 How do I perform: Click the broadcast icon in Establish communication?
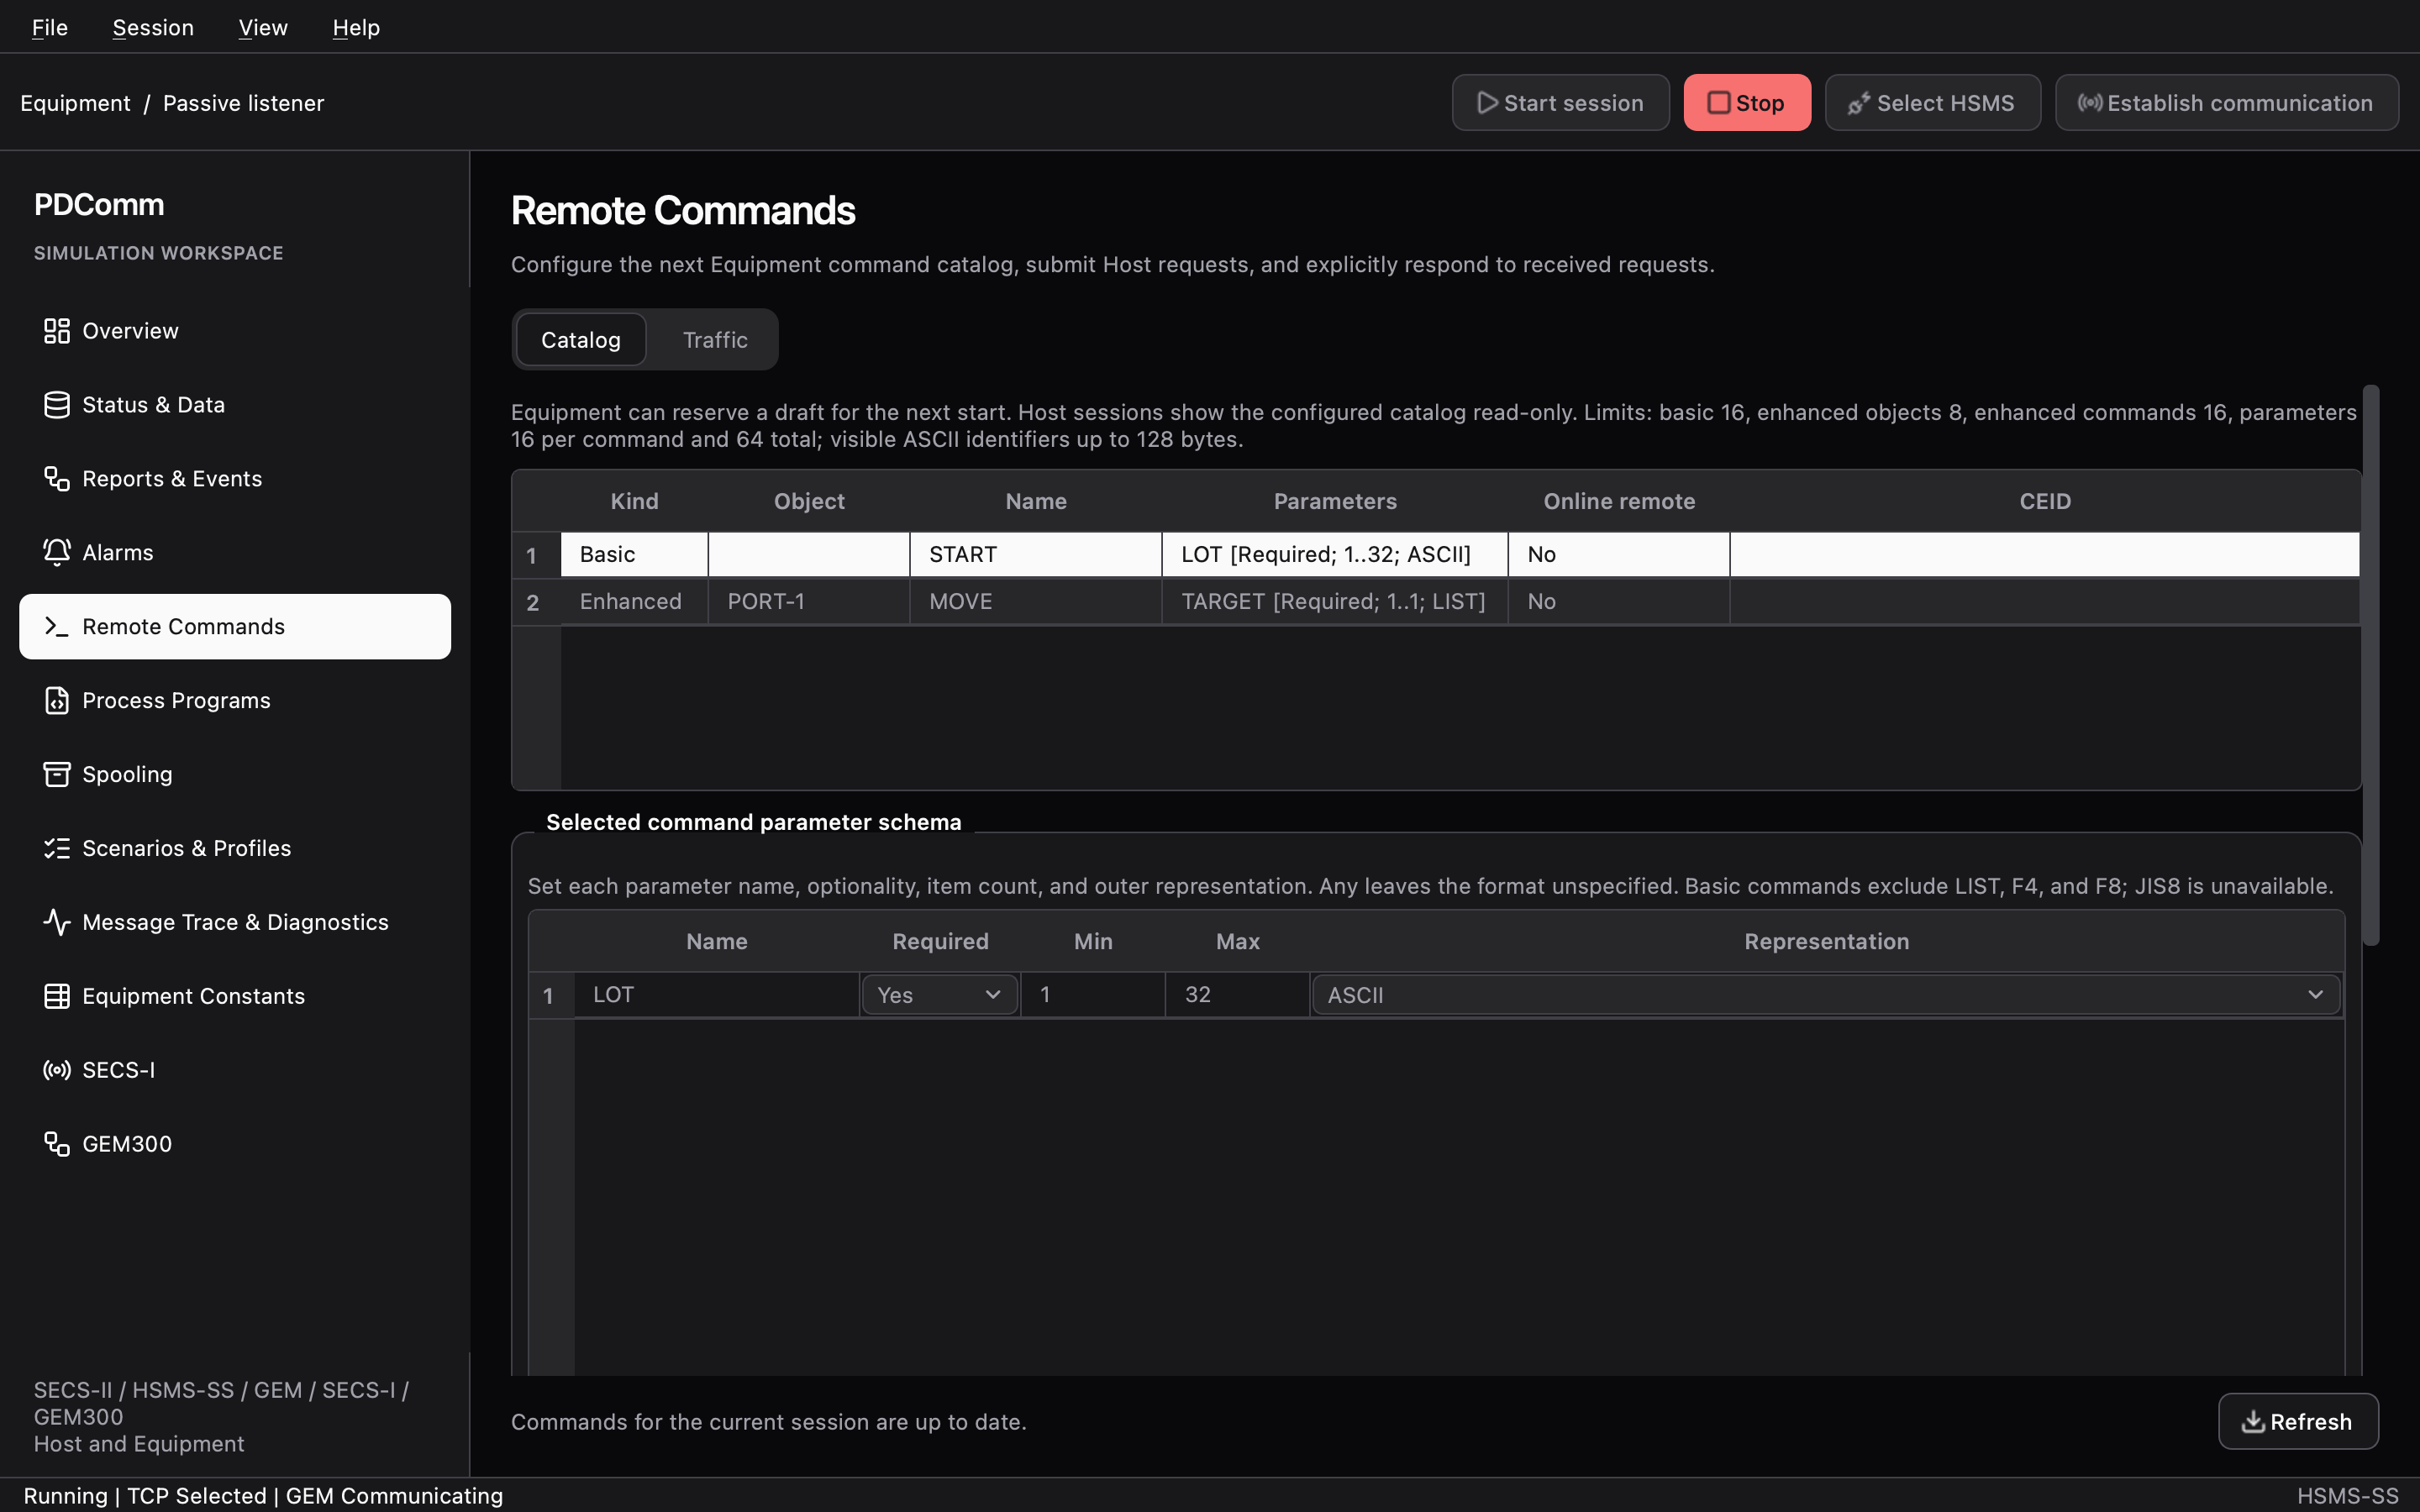tap(2089, 103)
